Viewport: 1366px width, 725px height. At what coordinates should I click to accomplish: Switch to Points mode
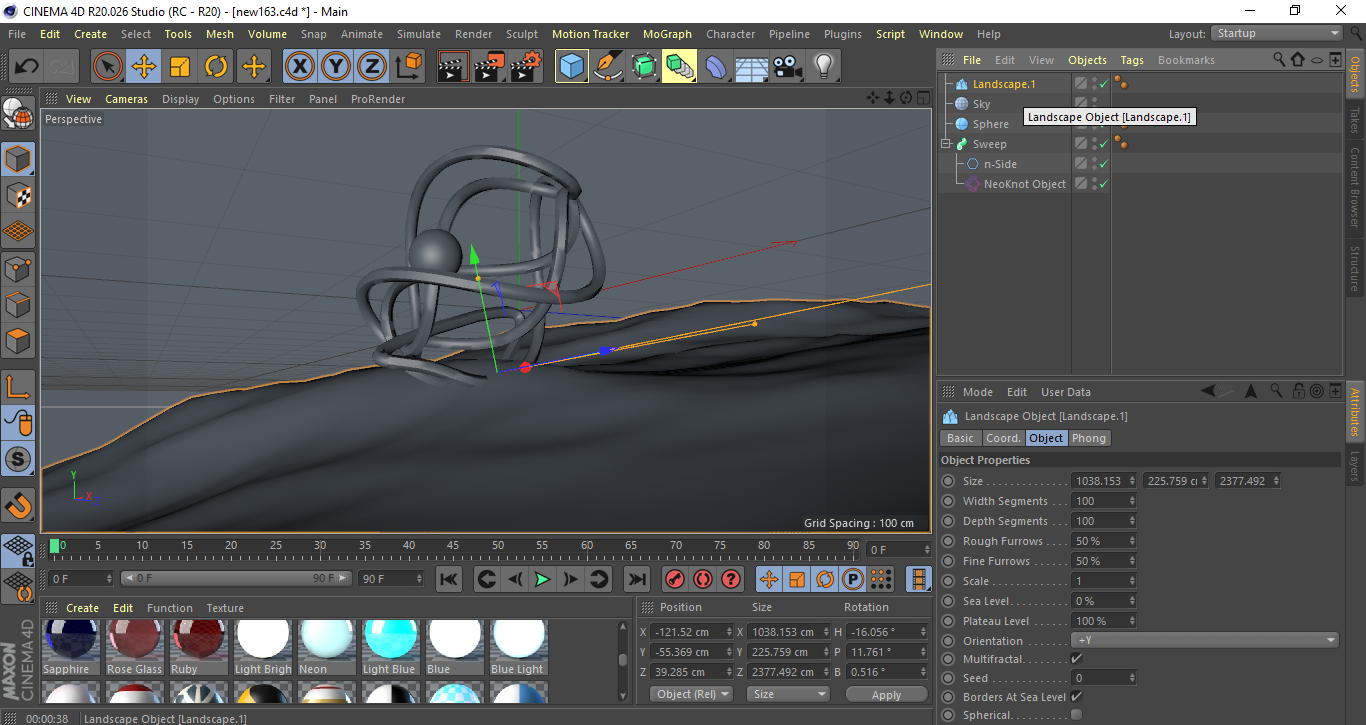(18, 268)
